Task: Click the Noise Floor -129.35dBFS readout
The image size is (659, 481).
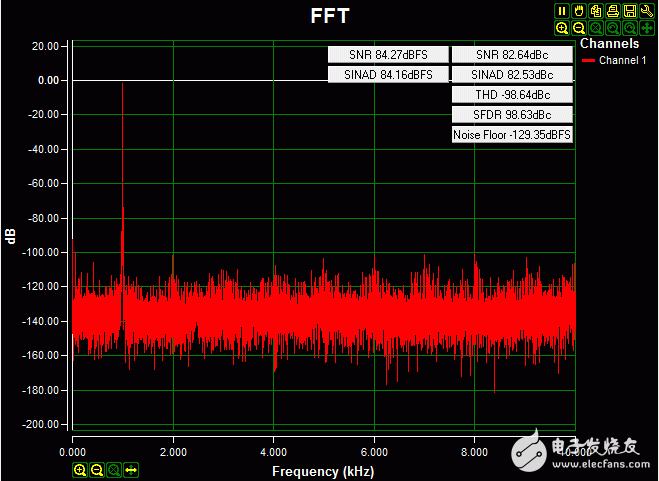Action: [512, 135]
